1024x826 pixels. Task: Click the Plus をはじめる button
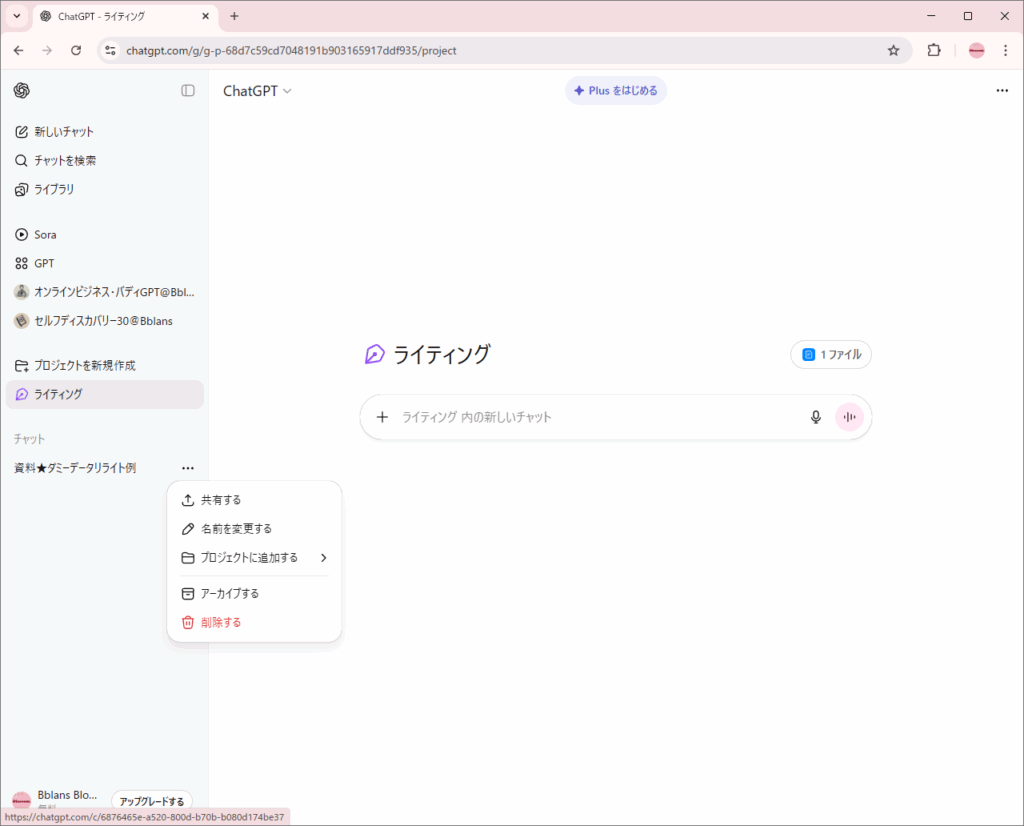click(616, 91)
